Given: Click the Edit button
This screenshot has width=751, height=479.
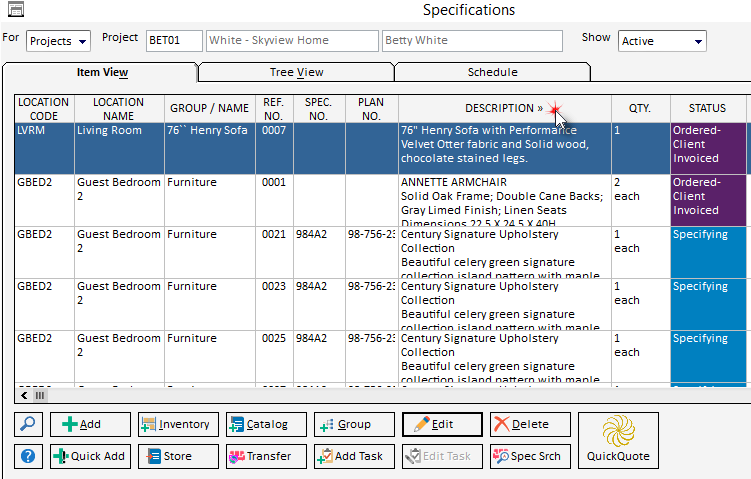Looking at the screenshot, I should click(442, 424).
